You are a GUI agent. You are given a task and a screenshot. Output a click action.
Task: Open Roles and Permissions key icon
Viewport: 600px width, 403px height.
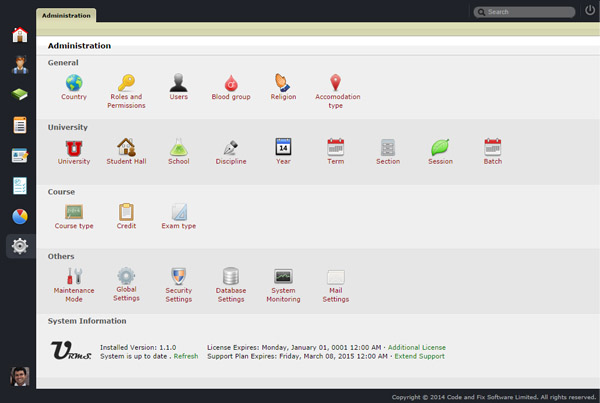point(126,83)
